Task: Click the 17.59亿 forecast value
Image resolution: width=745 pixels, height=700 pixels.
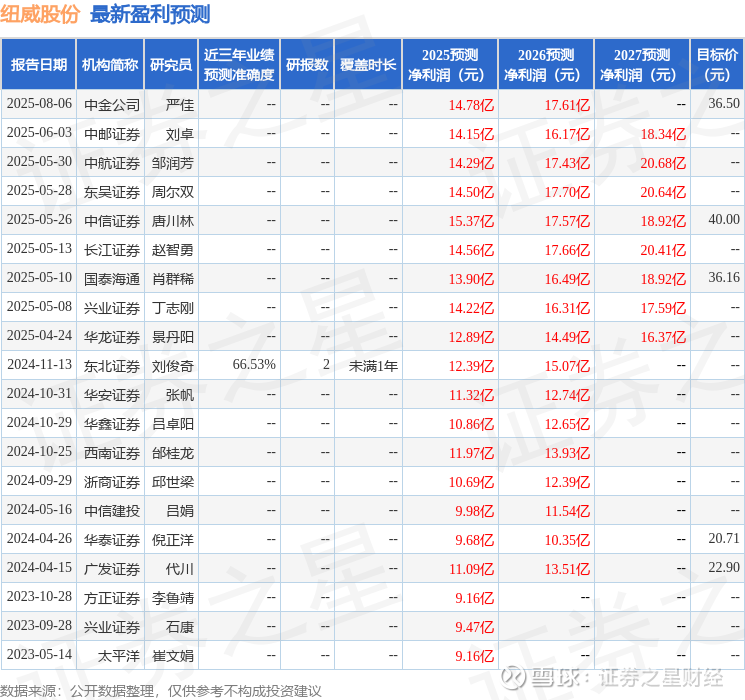Action: click(x=663, y=308)
